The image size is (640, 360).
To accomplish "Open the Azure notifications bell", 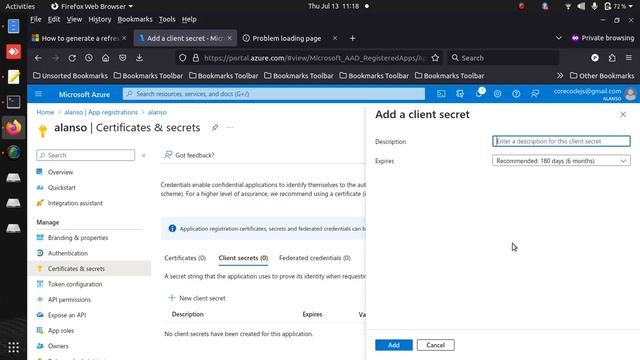I will 479,94.
